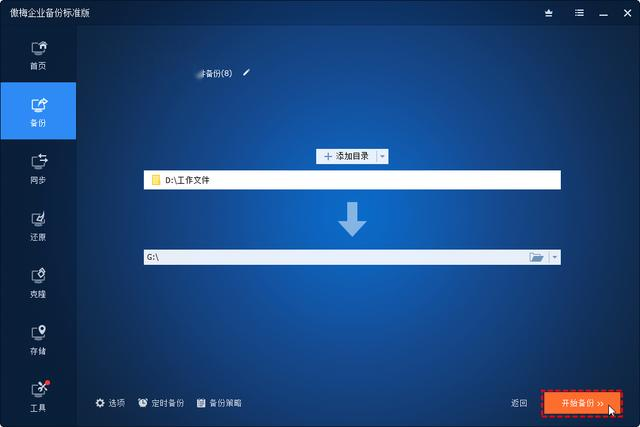640x427 pixels.
Task: Expand the destination path dropdown arrow
Action: pyautogui.click(x=555, y=257)
